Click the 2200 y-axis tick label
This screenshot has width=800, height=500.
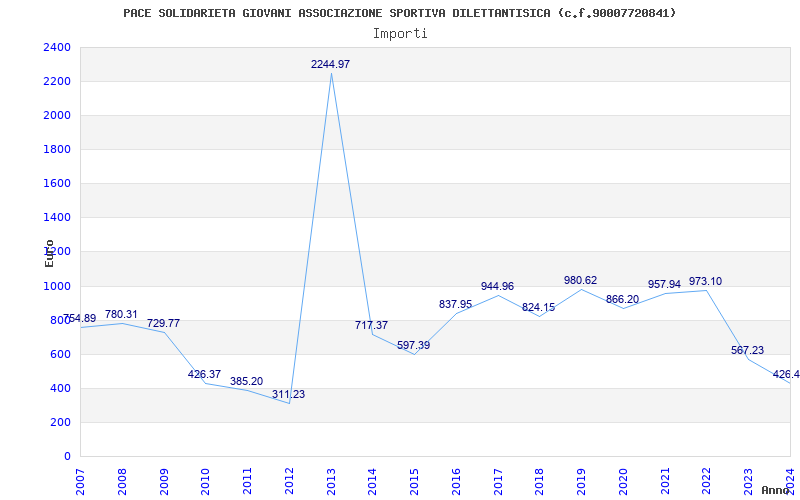pyautogui.click(x=57, y=82)
